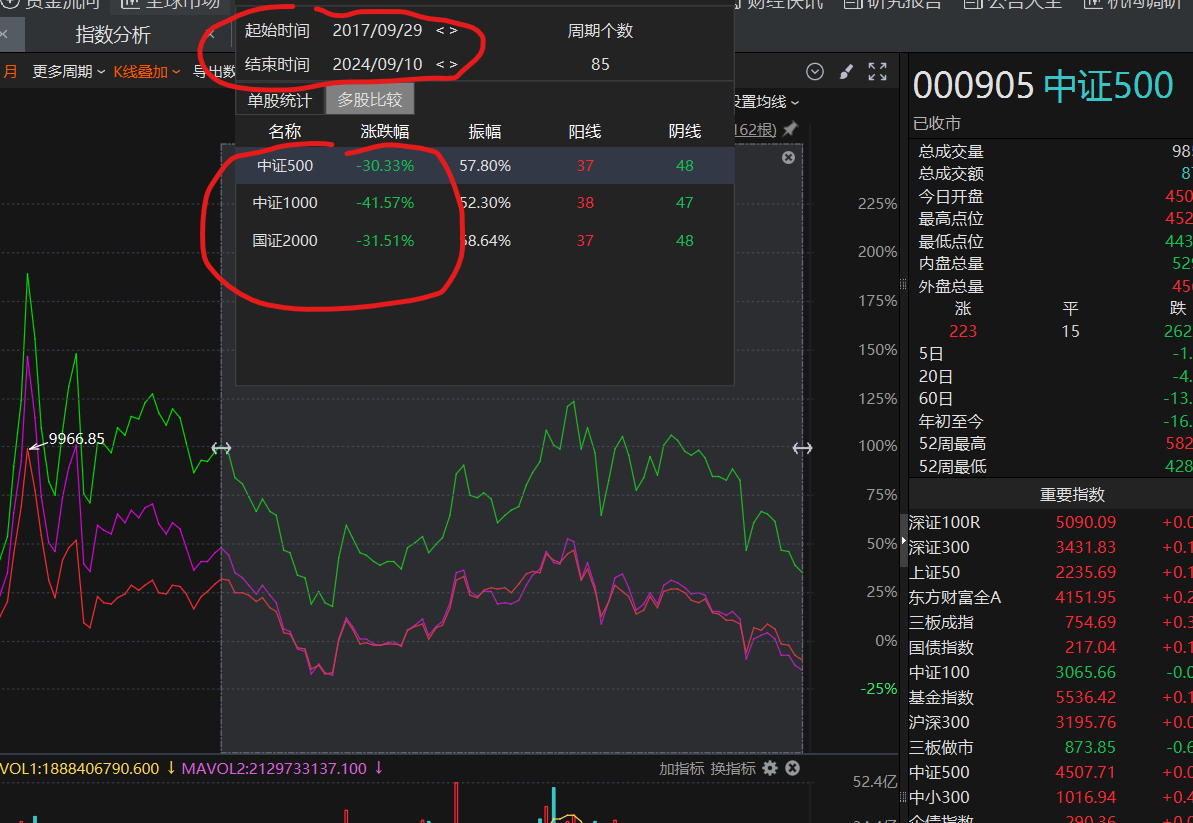Click the 重要指数 section header
Viewport: 1193px width, 823px height.
click(x=1072, y=494)
